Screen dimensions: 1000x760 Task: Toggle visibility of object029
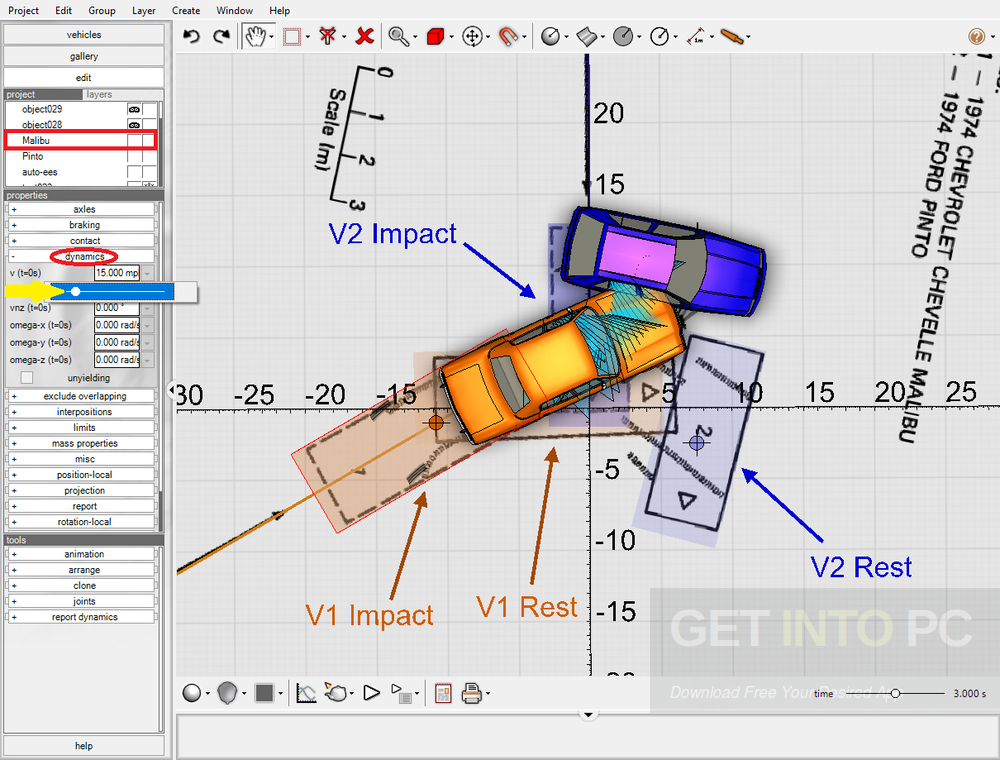coord(134,109)
